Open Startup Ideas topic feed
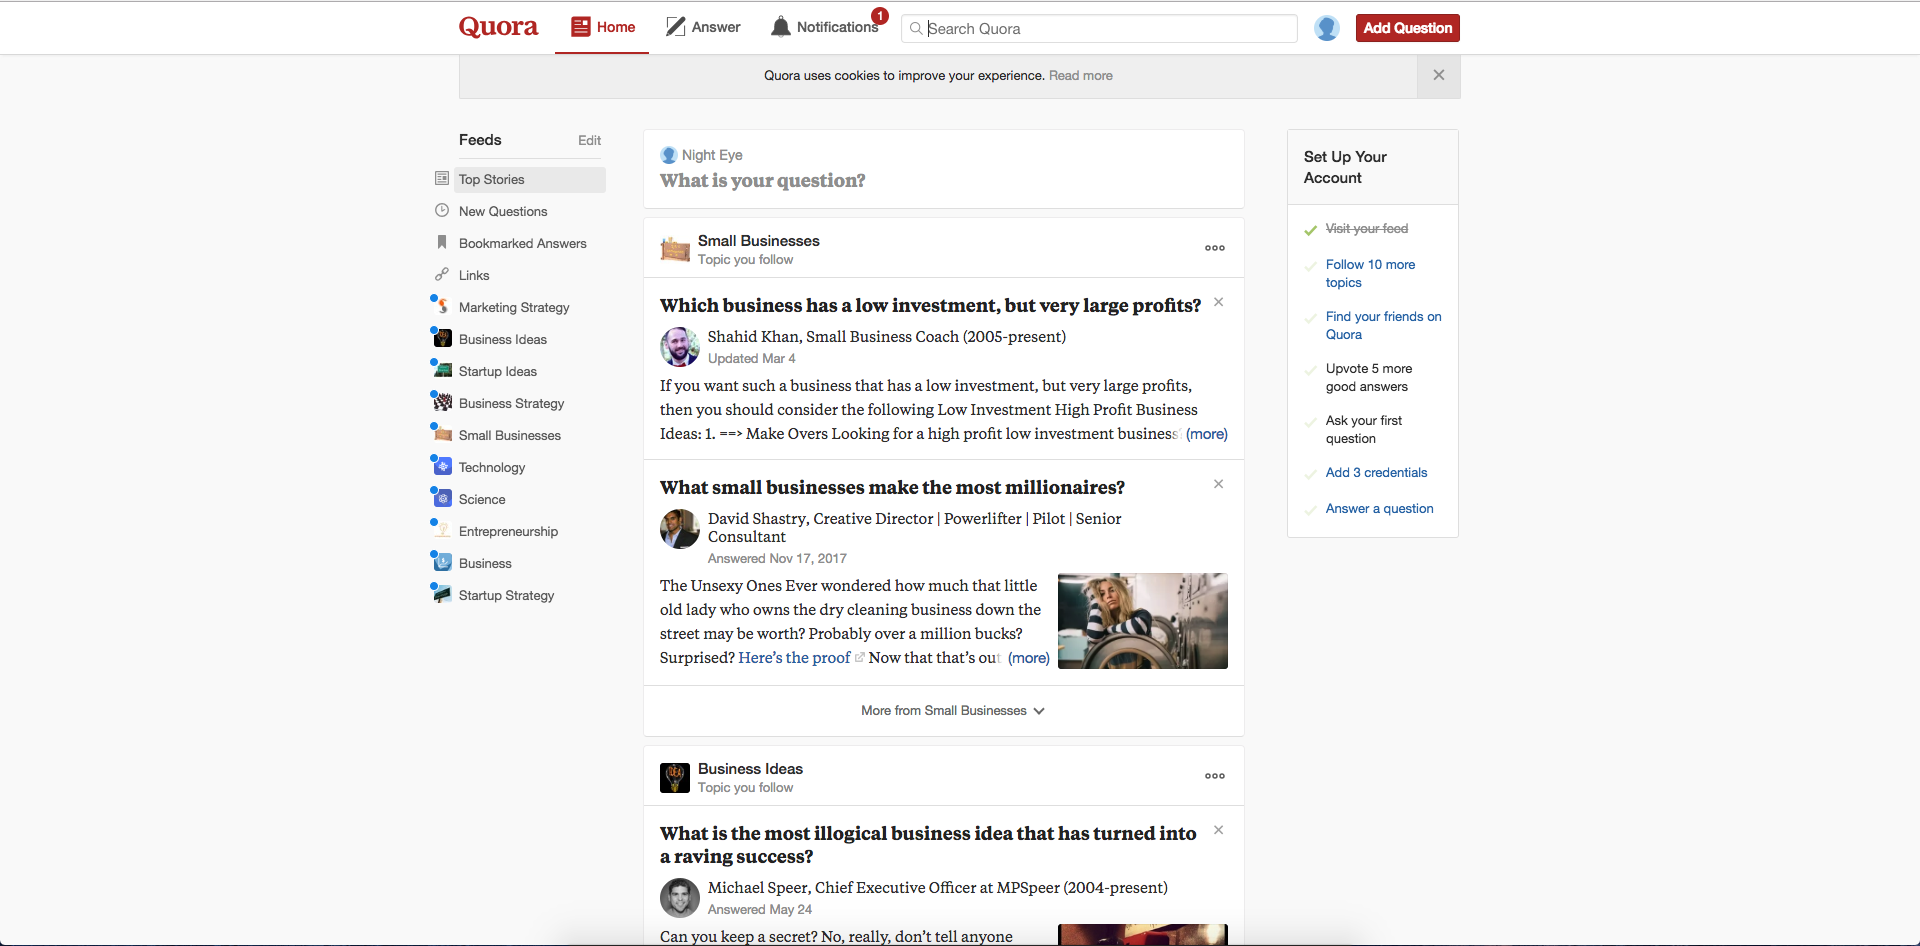This screenshot has height=946, width=1920. click(x=497, y=371)
